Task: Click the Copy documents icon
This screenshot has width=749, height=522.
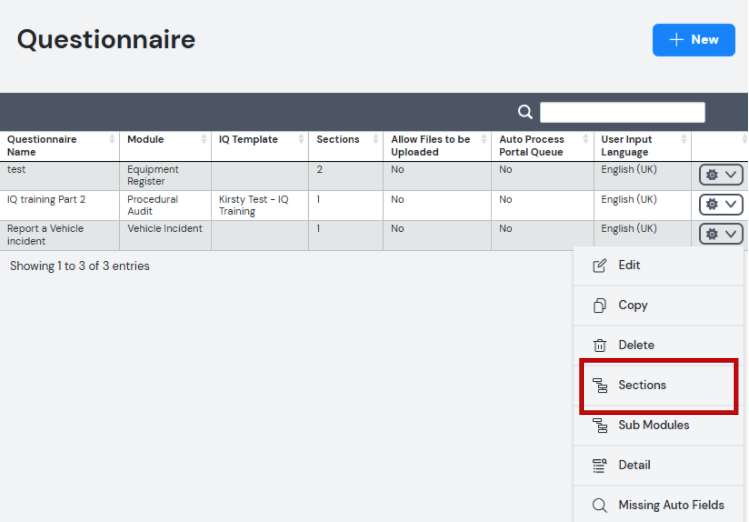Action: 599,305
